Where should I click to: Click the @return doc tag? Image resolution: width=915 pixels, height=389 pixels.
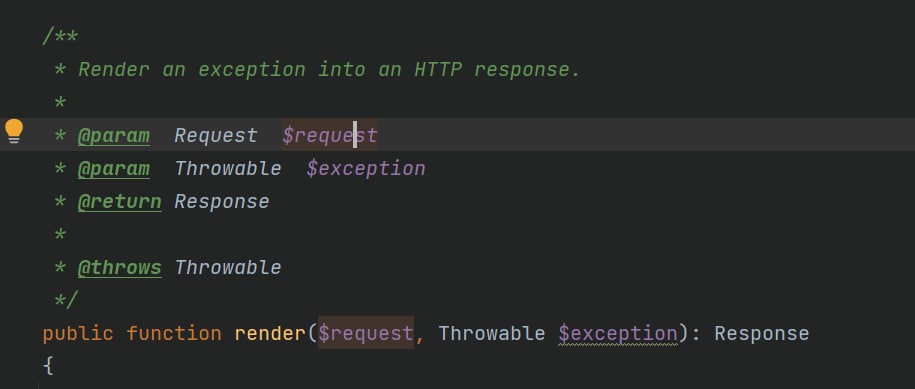pyautogui.click(x=120, y=201)
